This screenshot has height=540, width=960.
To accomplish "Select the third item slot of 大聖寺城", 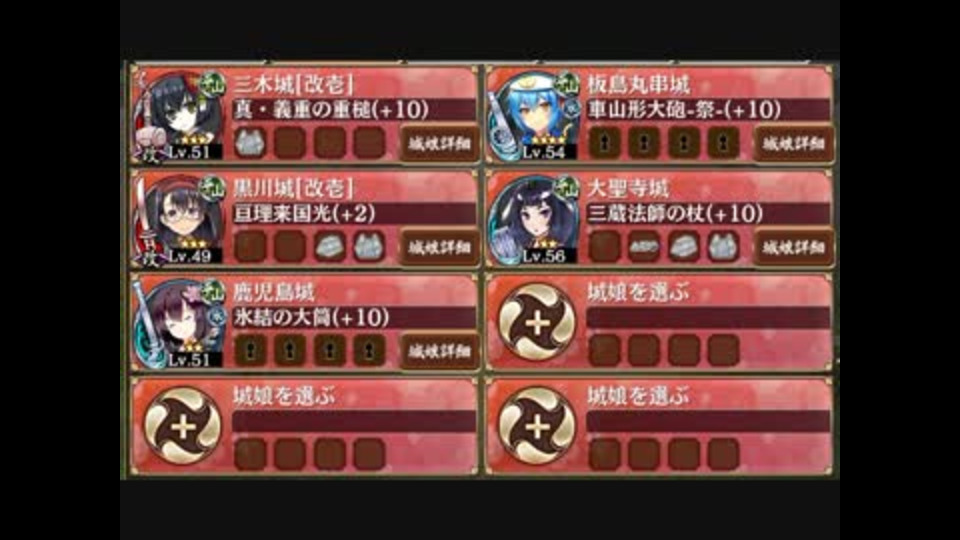I will pyautogui.click(x=684, y=247).
